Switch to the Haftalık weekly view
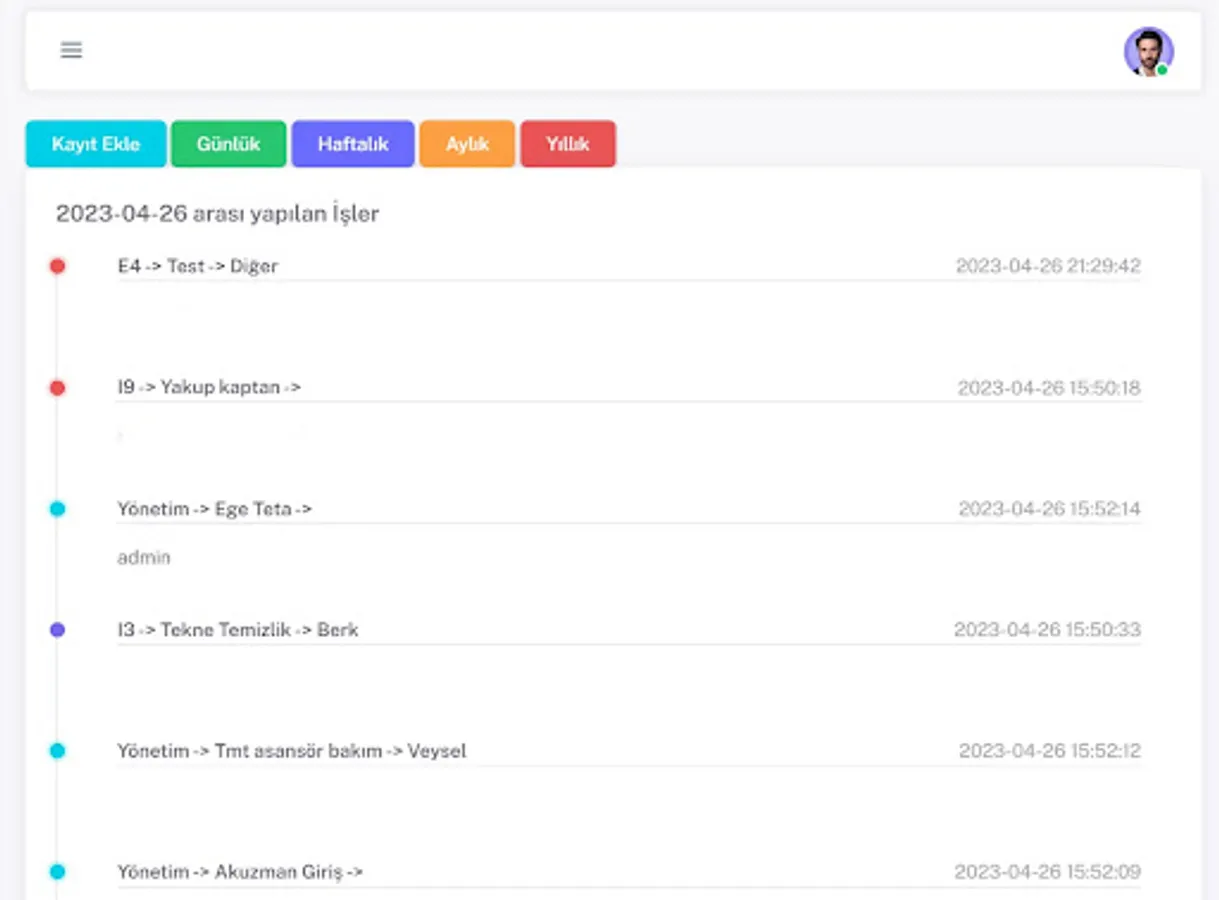Viewport: 1219px width, 900px height. point(353,144)
